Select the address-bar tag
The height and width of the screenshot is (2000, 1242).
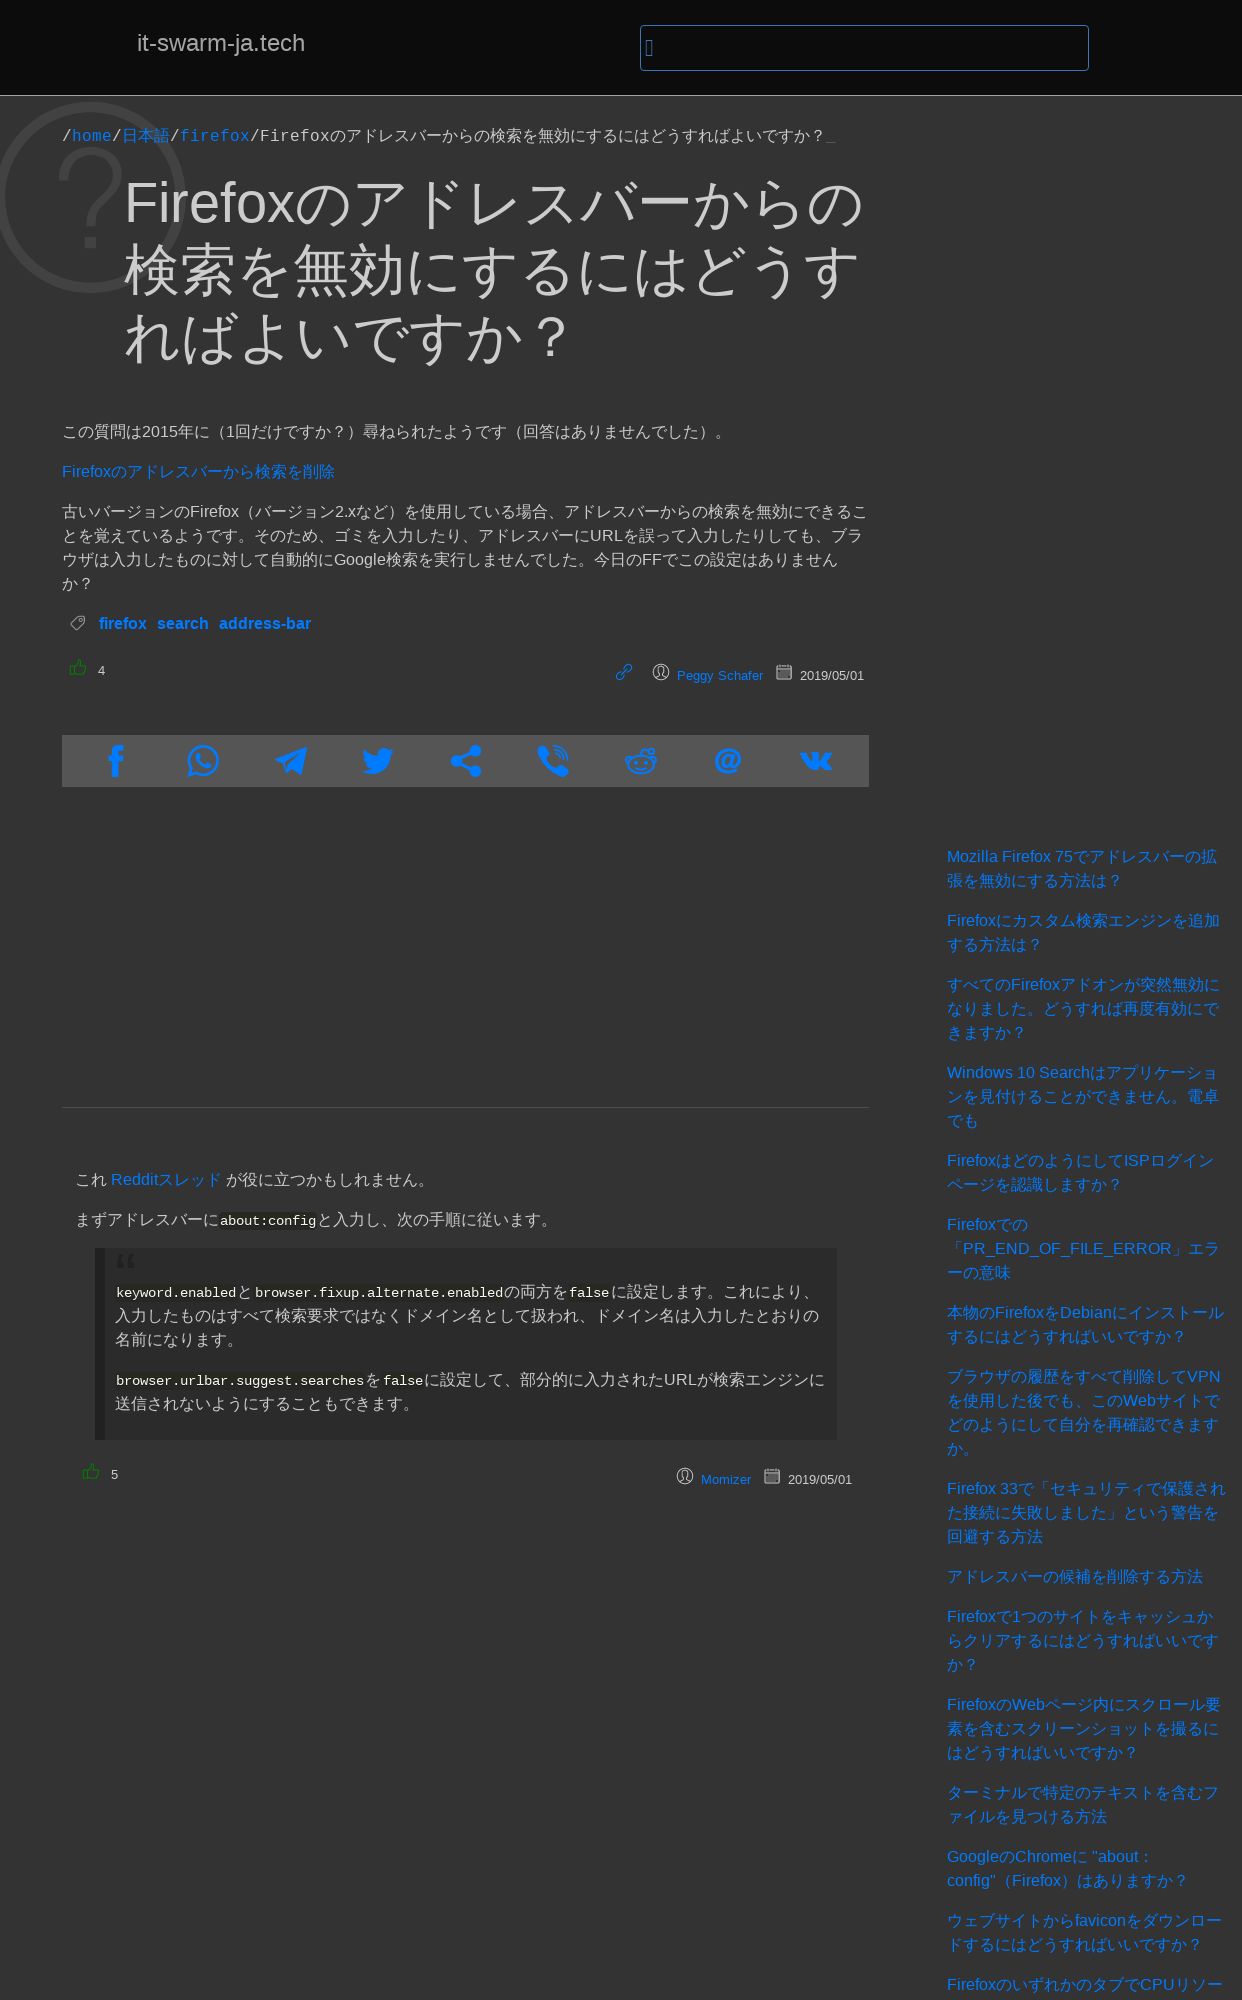[x=265, y=623]
